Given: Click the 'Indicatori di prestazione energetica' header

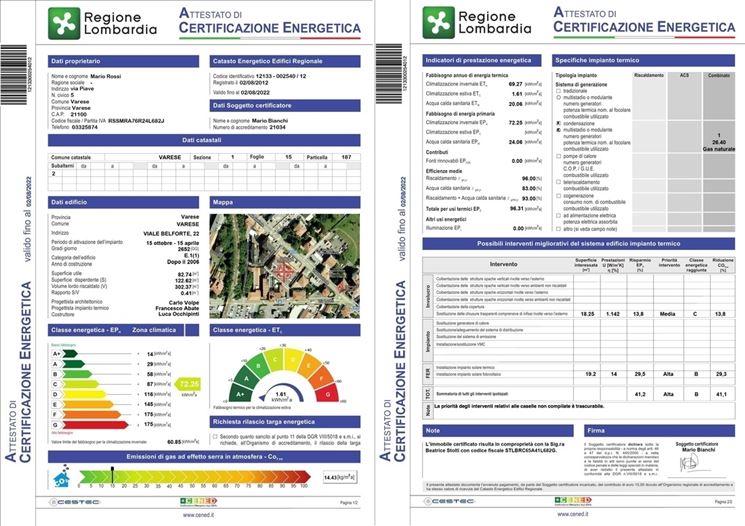Looking at the screenshot, I should [482, 60].
